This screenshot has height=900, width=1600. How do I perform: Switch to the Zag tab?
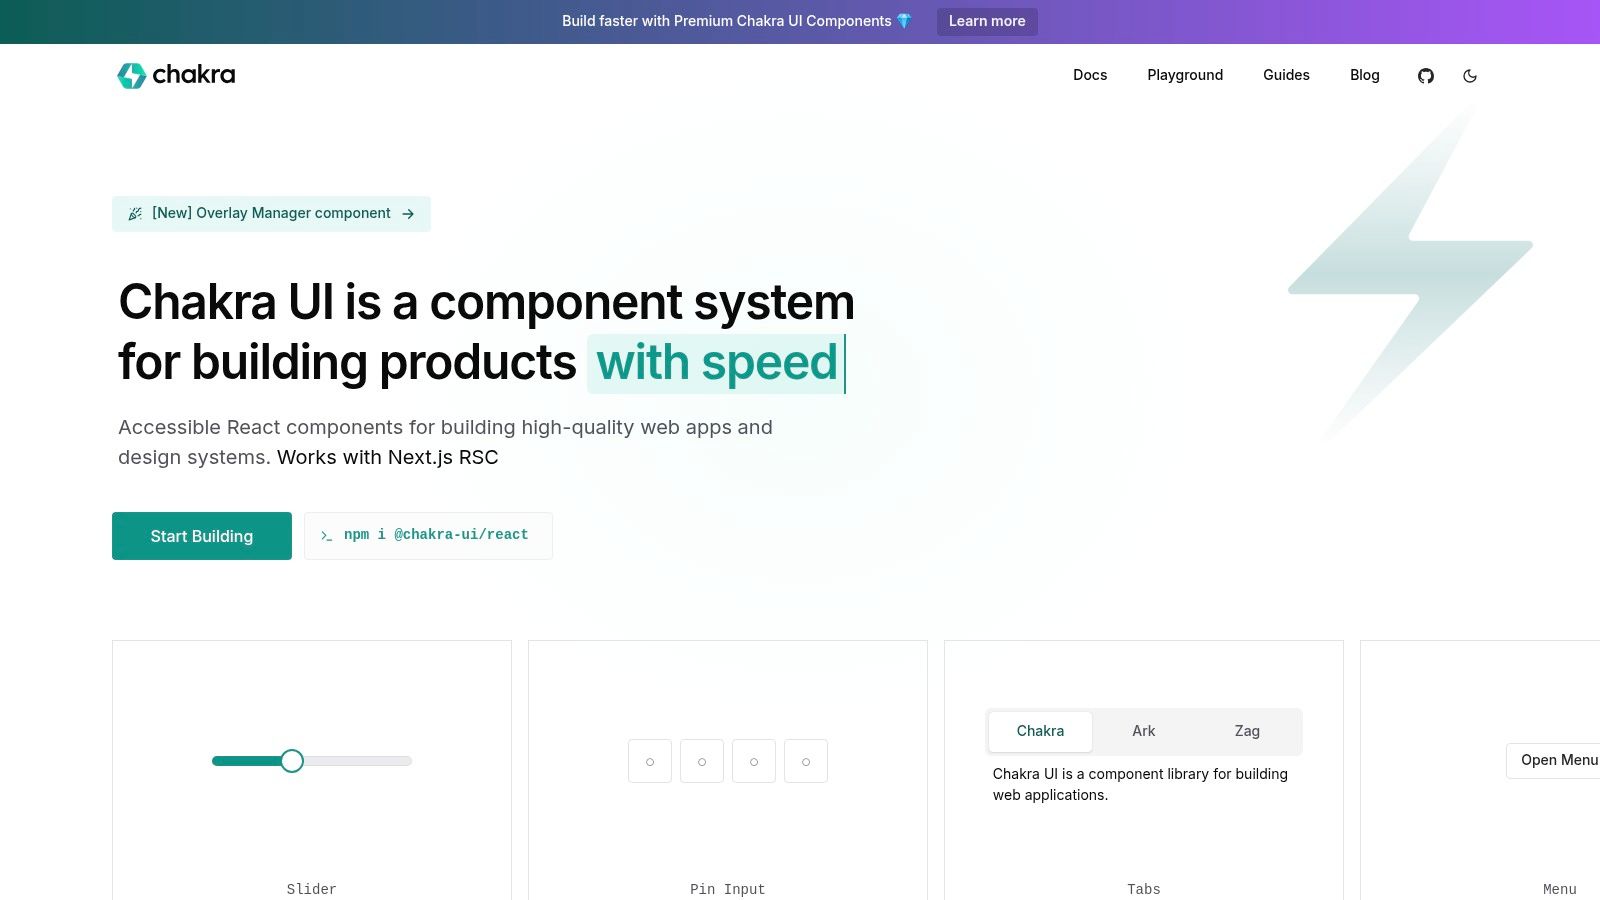[1247, 731]
